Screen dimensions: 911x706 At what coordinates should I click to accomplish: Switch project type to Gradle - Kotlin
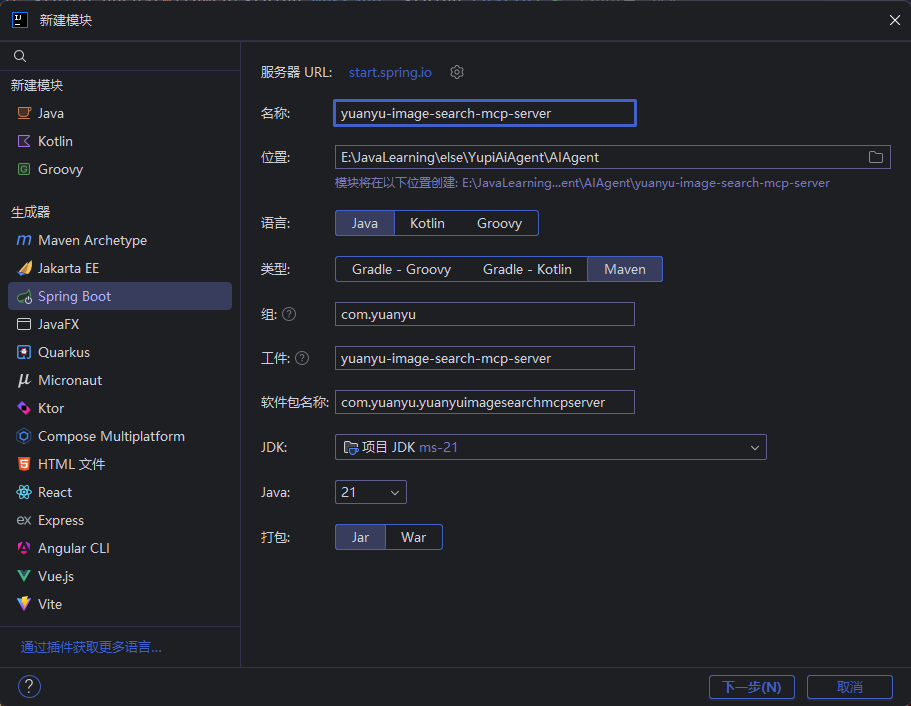tap(527, 269)
